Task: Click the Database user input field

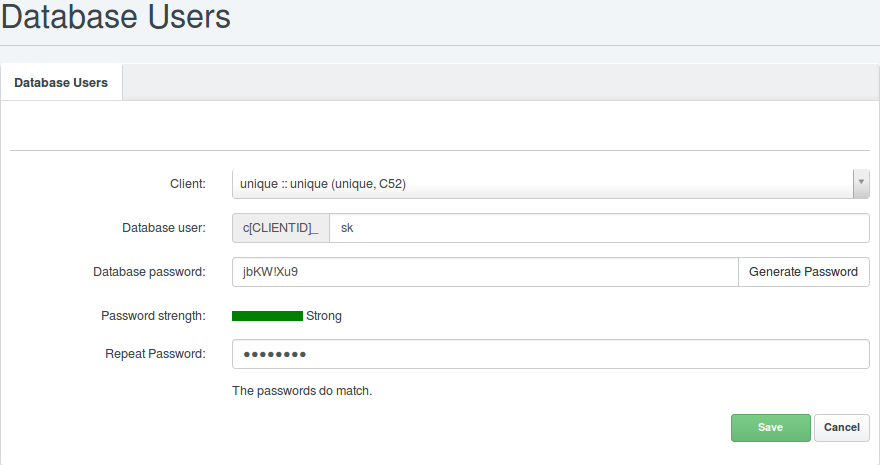Action: (599, 228)
